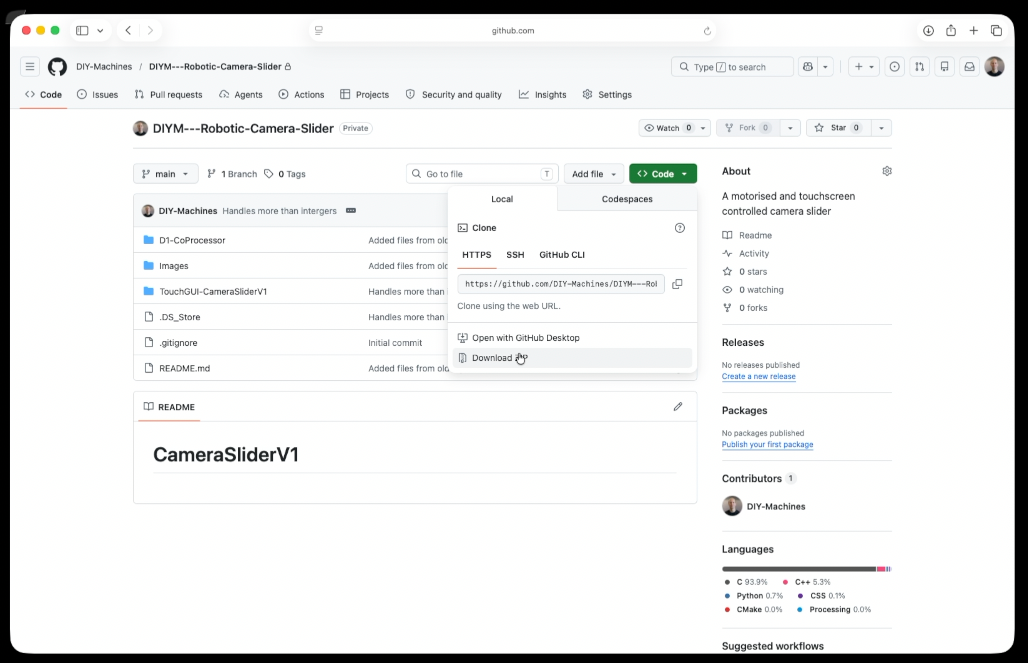Image resolution: width=1028 pixels, height=663 pixels.
Task: Open the Copilot icon in header
Action: (x=808, y=67)
